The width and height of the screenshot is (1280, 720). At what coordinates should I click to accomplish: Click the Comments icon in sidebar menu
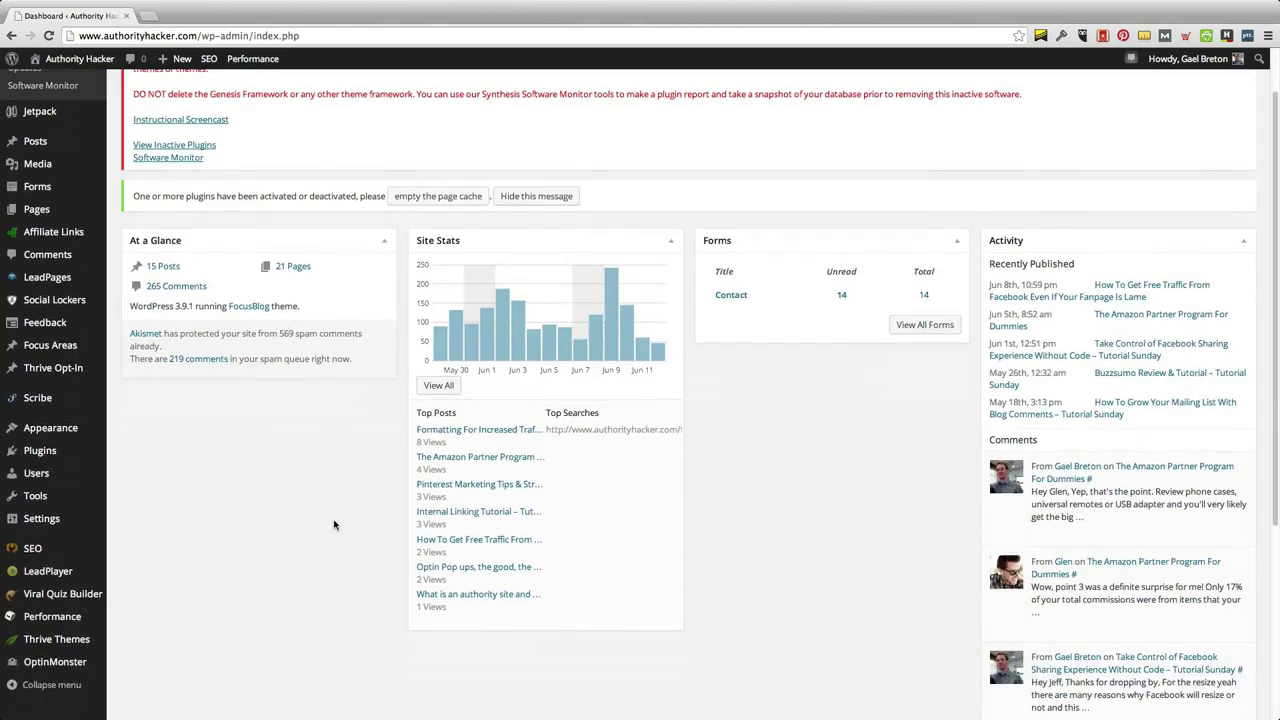coord(12,255)
